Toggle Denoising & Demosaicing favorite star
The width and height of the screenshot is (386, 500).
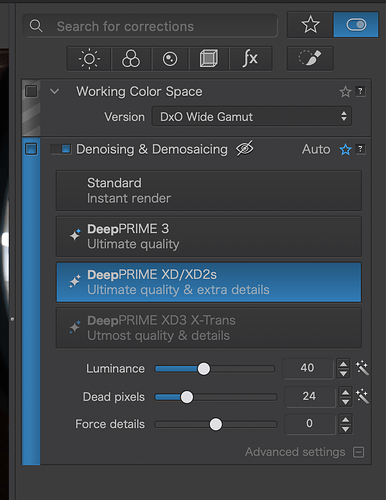(345, 149)
